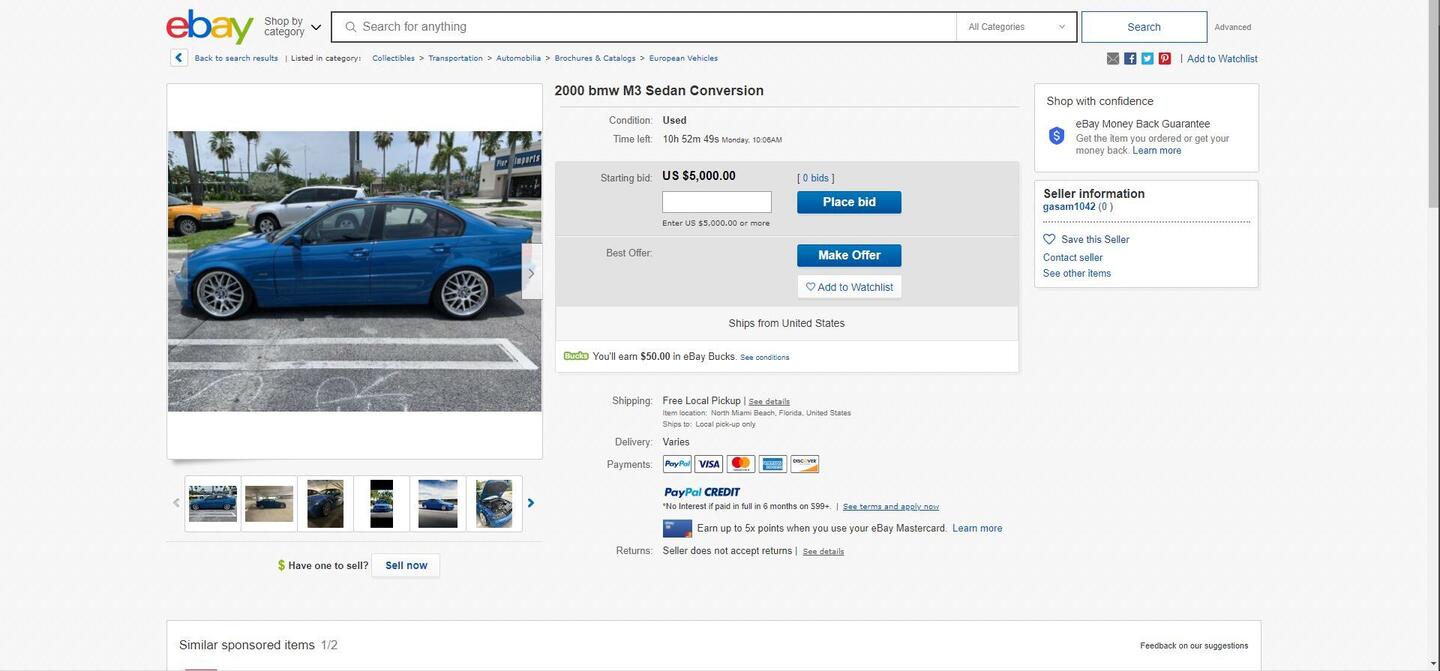Click the main blue BMW photo
The width and height of the screenshot is (1440, 671).
pos(354,271)
